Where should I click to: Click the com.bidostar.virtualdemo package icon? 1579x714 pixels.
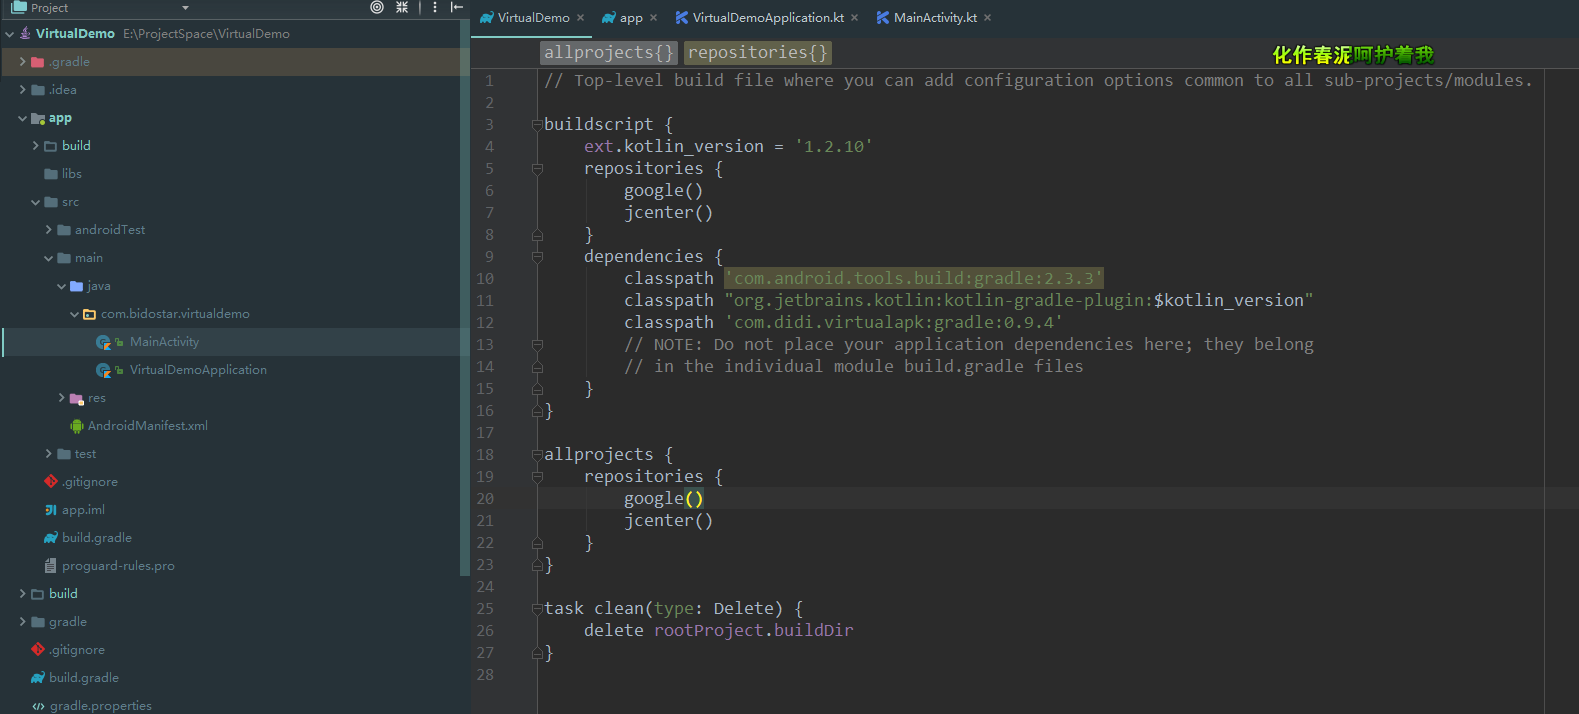90,314
